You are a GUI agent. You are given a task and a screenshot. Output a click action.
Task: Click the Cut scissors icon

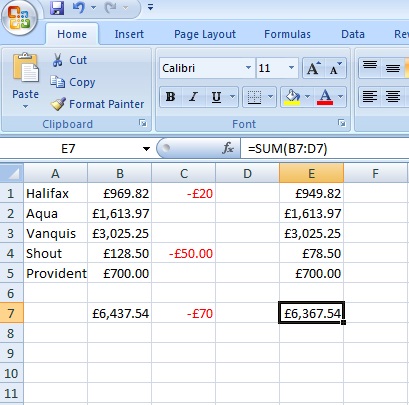pos(58,60)
